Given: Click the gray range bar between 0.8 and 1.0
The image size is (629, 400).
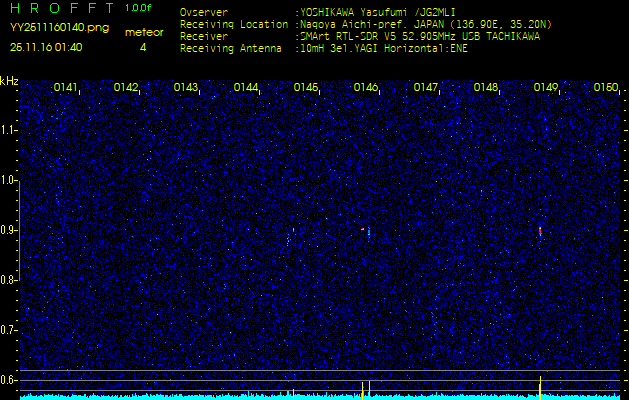Looking at the screenshot, I should pyautogui.click(x=20, y=231).
